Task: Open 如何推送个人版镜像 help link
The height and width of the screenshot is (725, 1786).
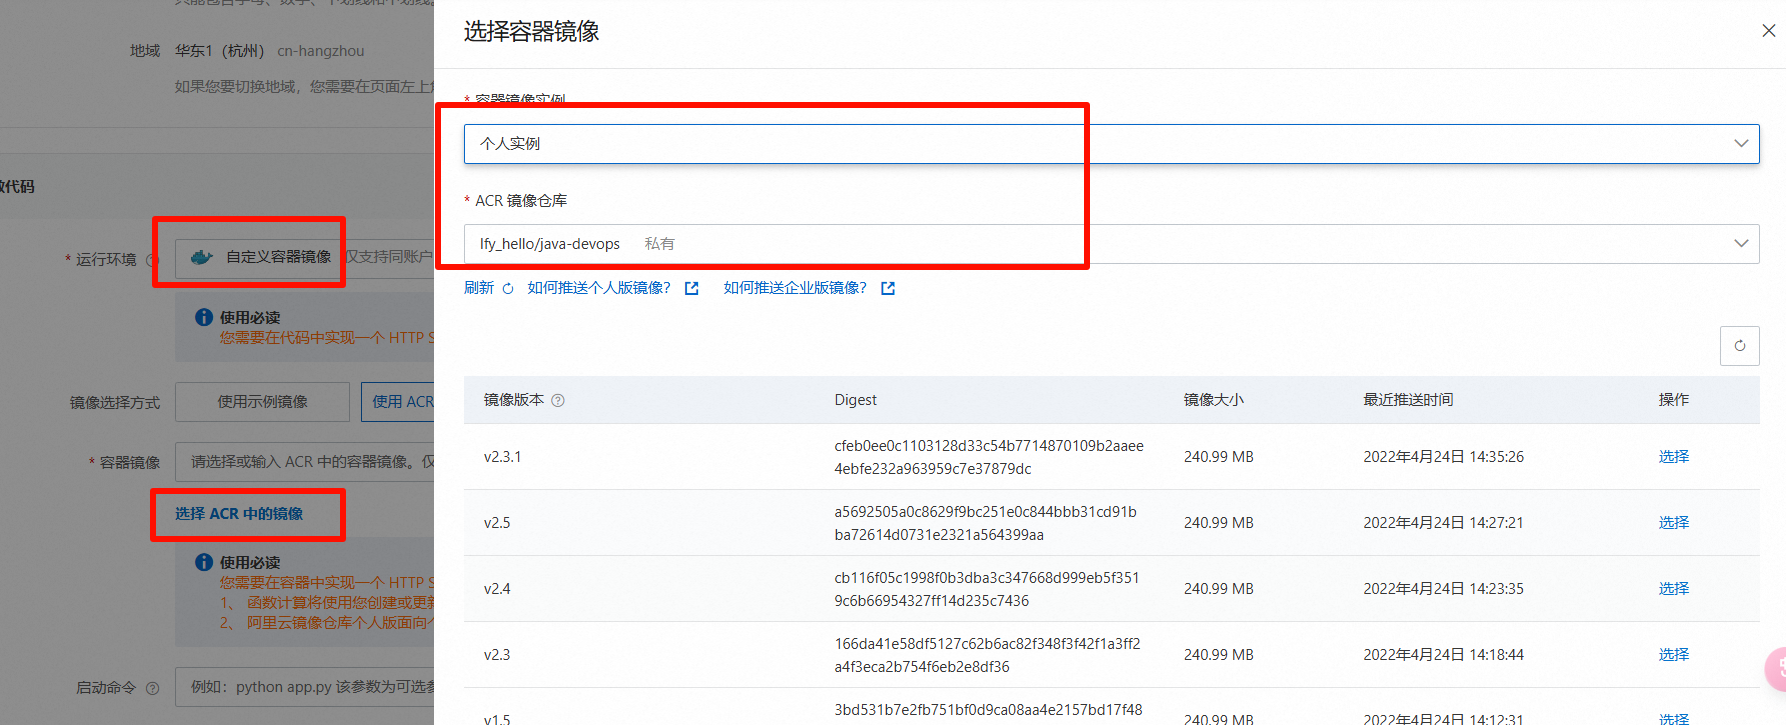Action: 599,288
